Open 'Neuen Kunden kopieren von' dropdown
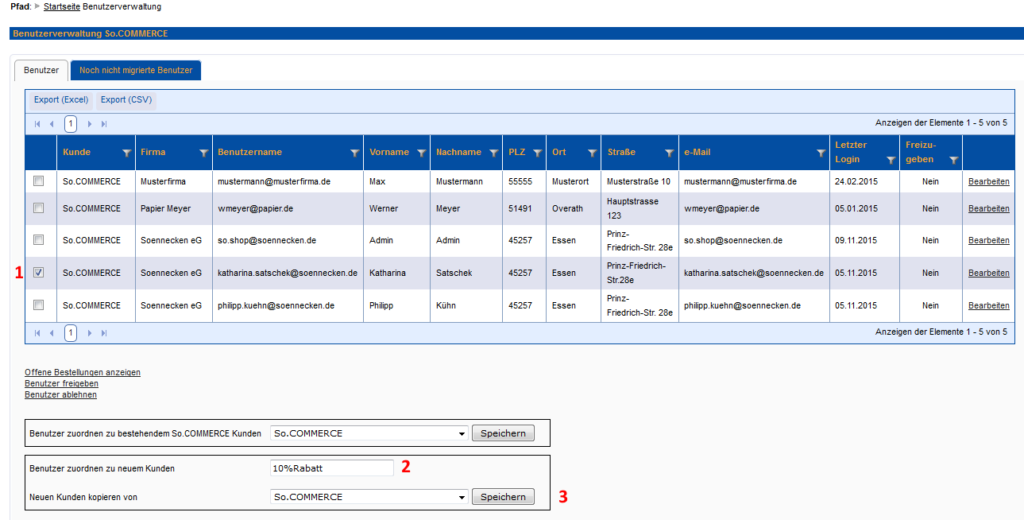 point(369,497)
